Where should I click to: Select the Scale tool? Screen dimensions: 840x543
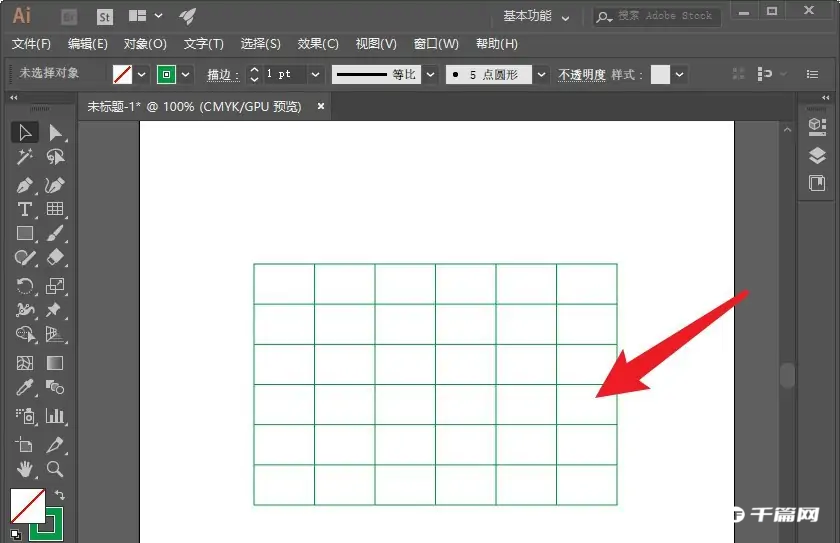(55, 285)
